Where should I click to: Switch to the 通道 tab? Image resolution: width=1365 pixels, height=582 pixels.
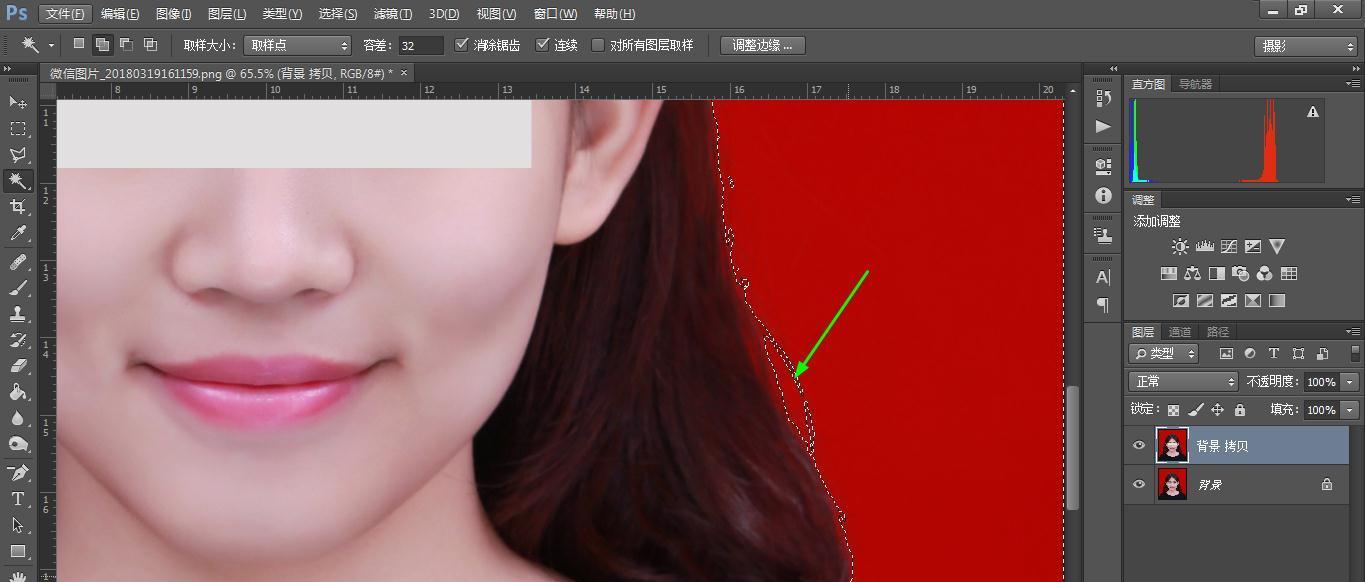[x=1180, y=332]
